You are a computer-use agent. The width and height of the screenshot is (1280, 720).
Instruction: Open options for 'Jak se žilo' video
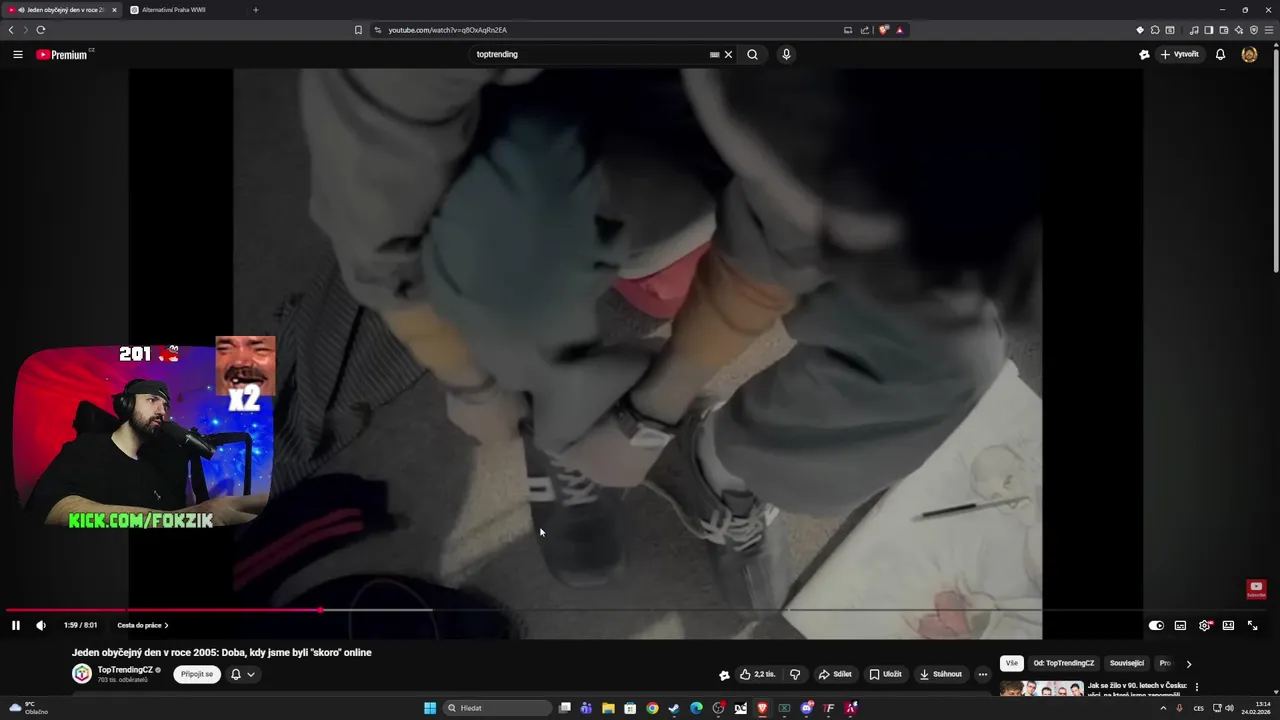(x=1197, y=688)
